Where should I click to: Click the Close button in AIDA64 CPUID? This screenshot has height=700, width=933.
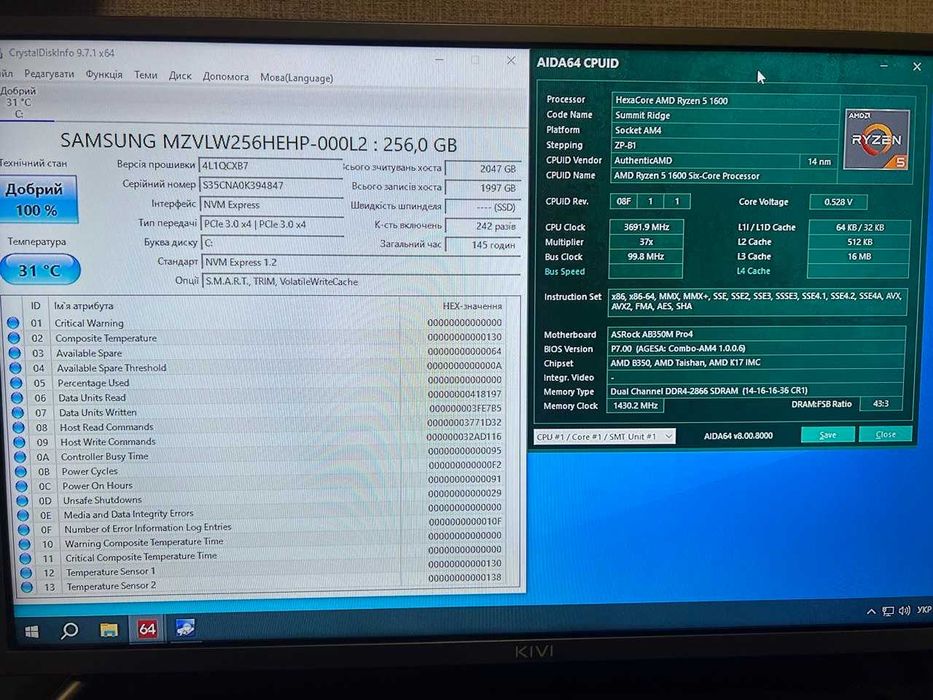pyautogui.click(x=885, y=434)
